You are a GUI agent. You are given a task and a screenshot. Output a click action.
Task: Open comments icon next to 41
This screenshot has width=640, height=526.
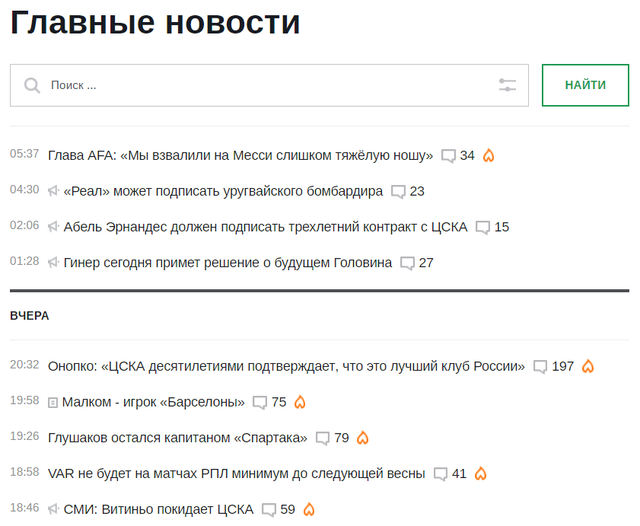tap(440, 474)
